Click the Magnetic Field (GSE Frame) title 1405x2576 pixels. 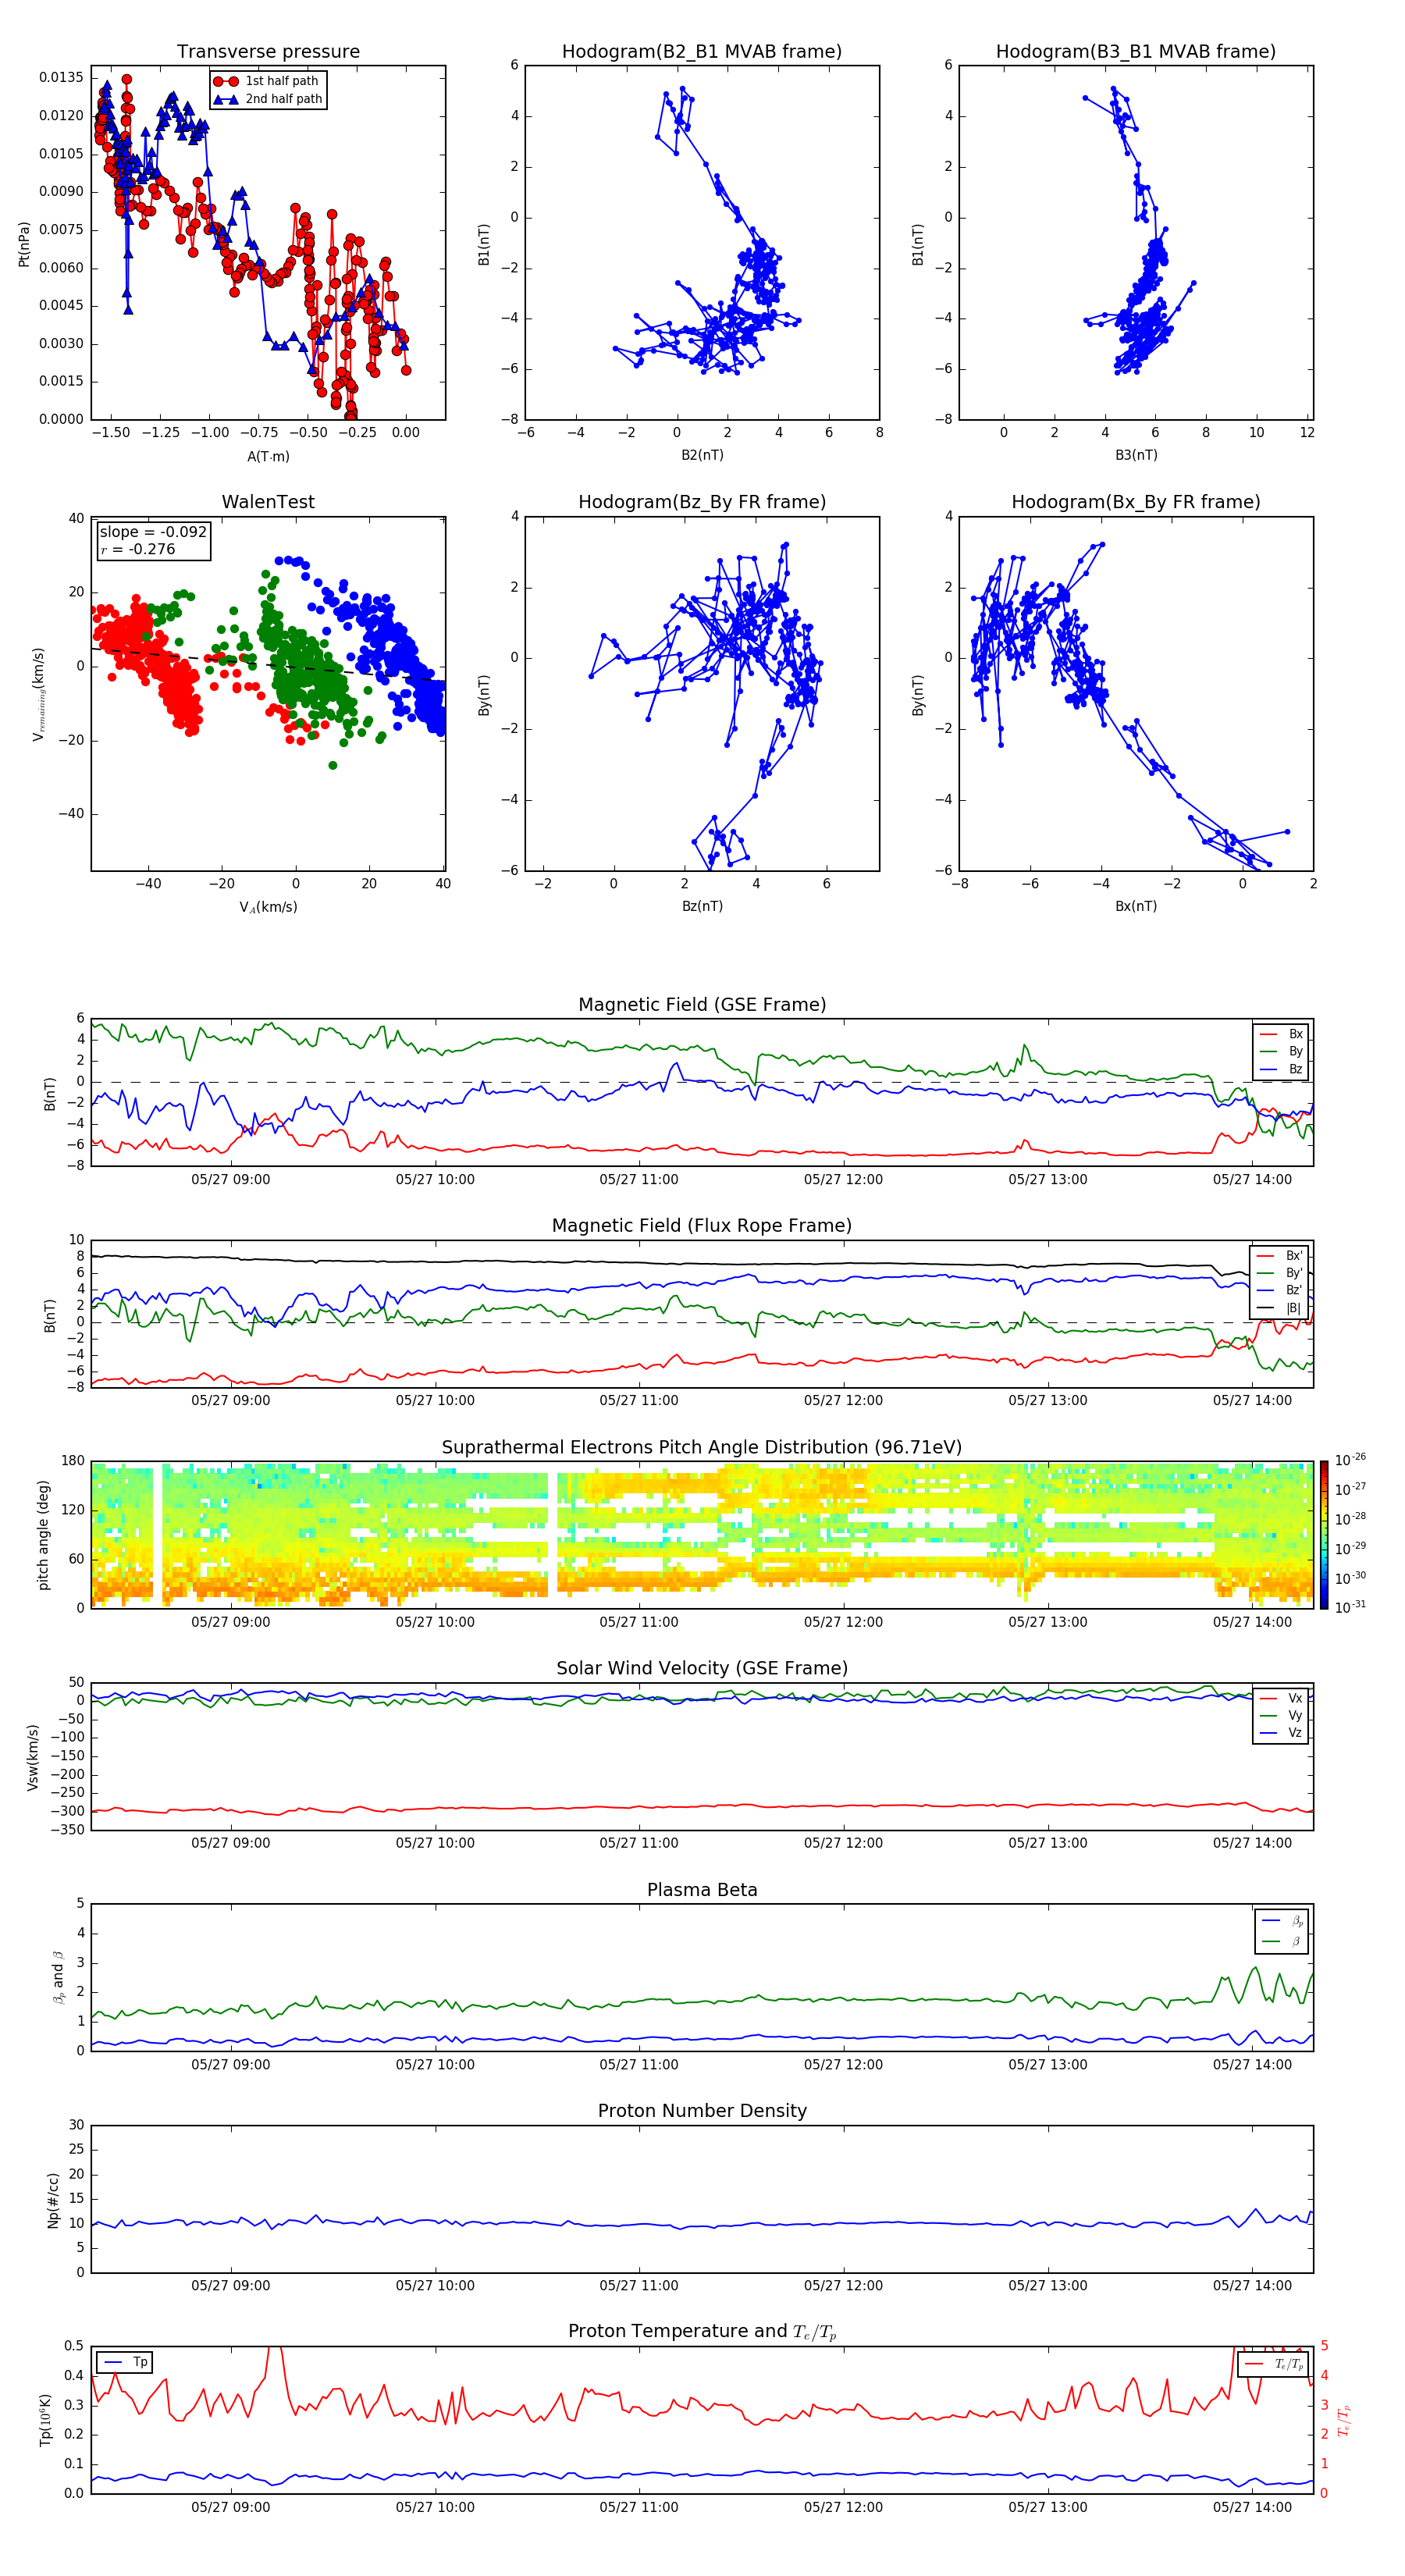[702, 1005]
